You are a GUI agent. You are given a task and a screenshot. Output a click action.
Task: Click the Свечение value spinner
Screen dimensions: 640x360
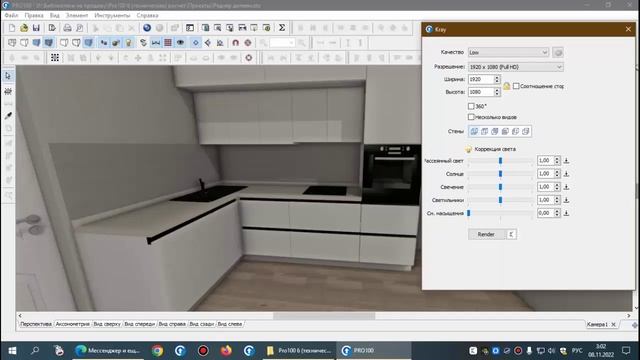click(x=557, y=187)
